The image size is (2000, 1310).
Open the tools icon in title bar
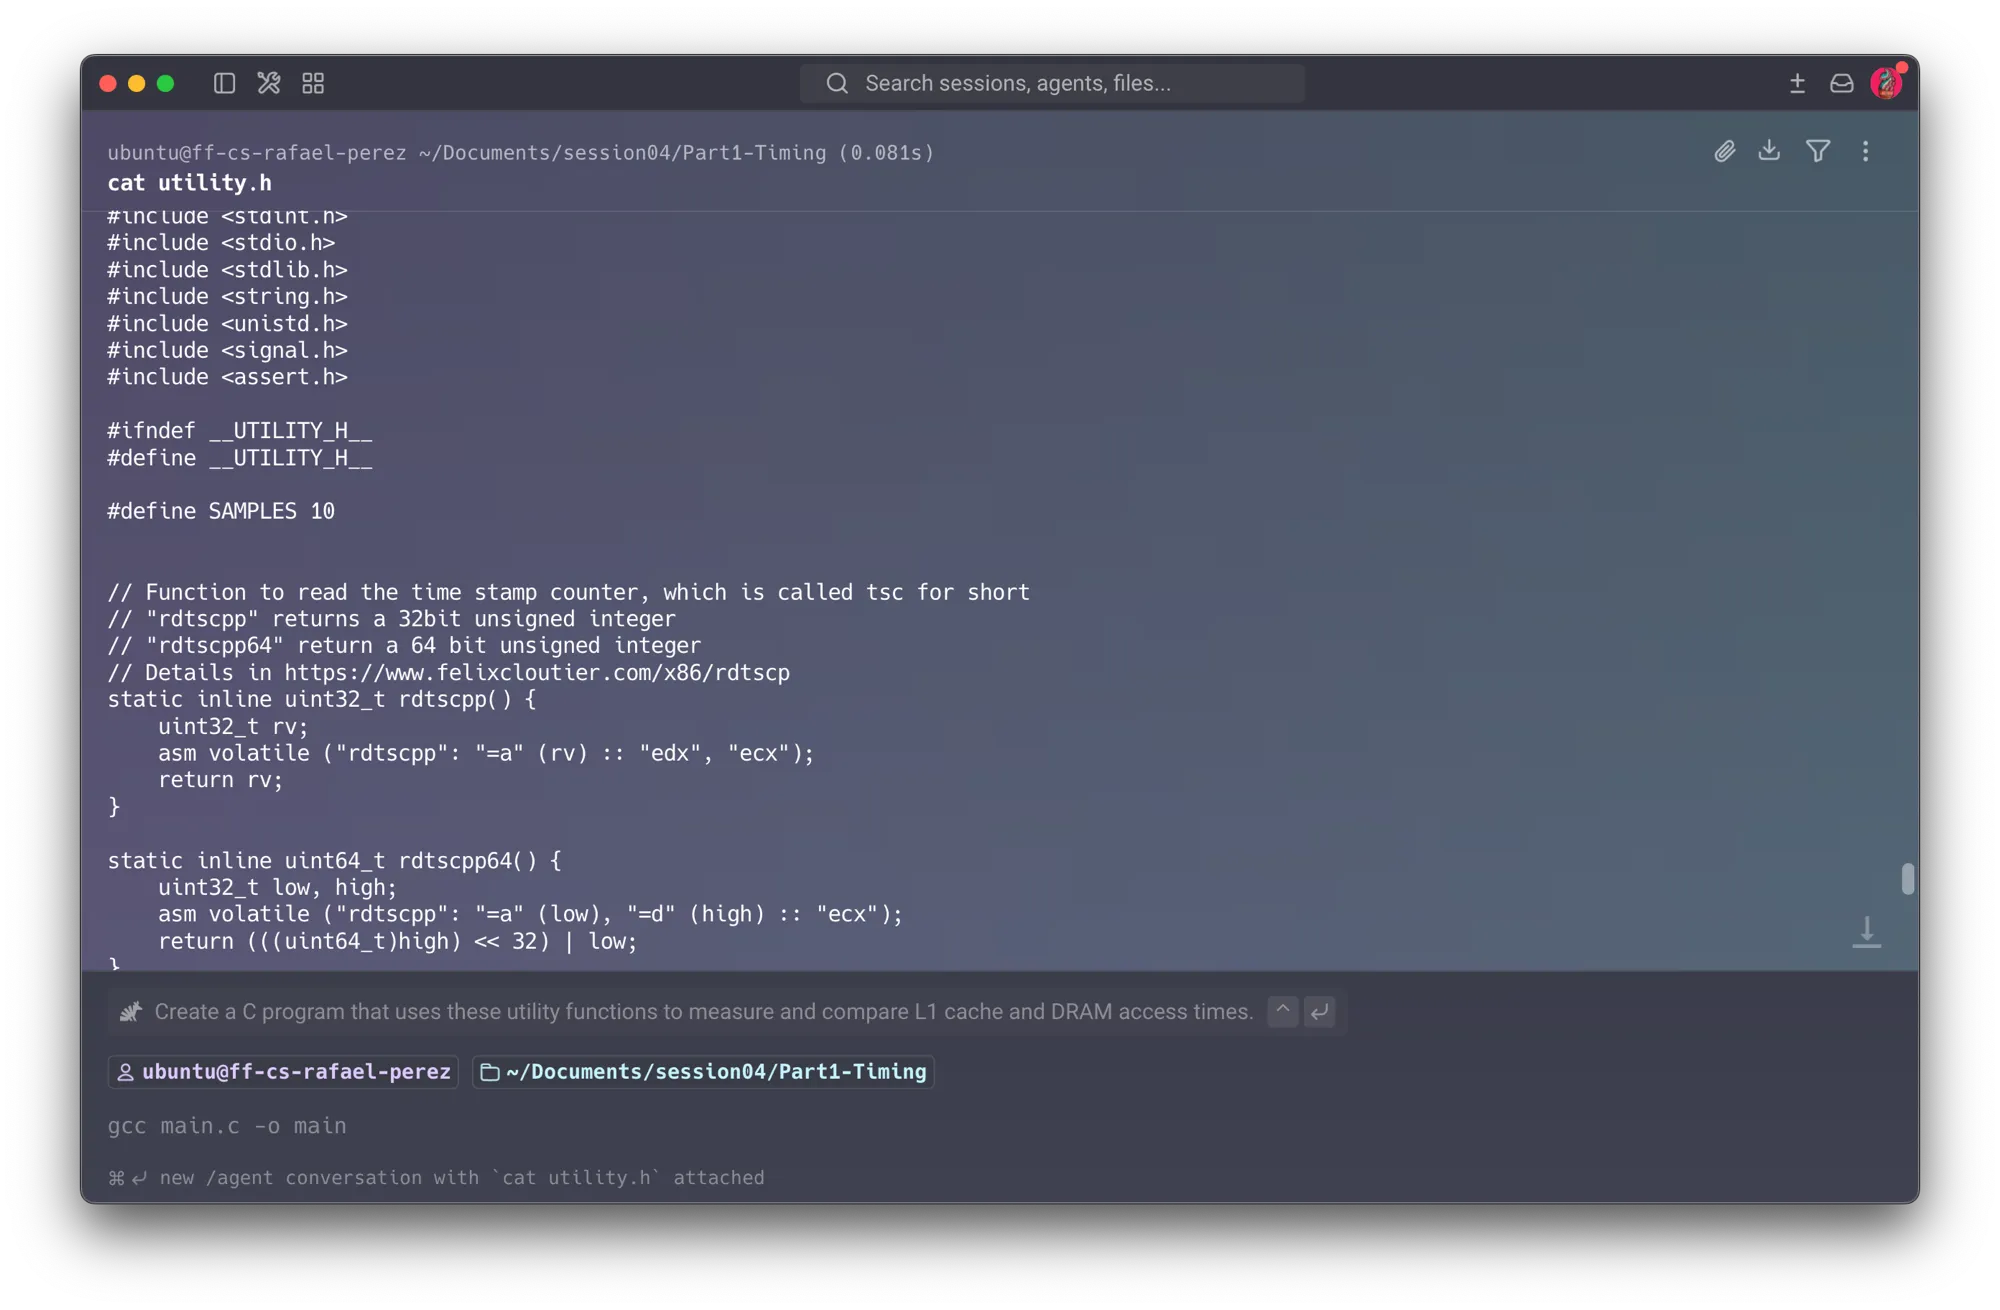pos(268,83)
